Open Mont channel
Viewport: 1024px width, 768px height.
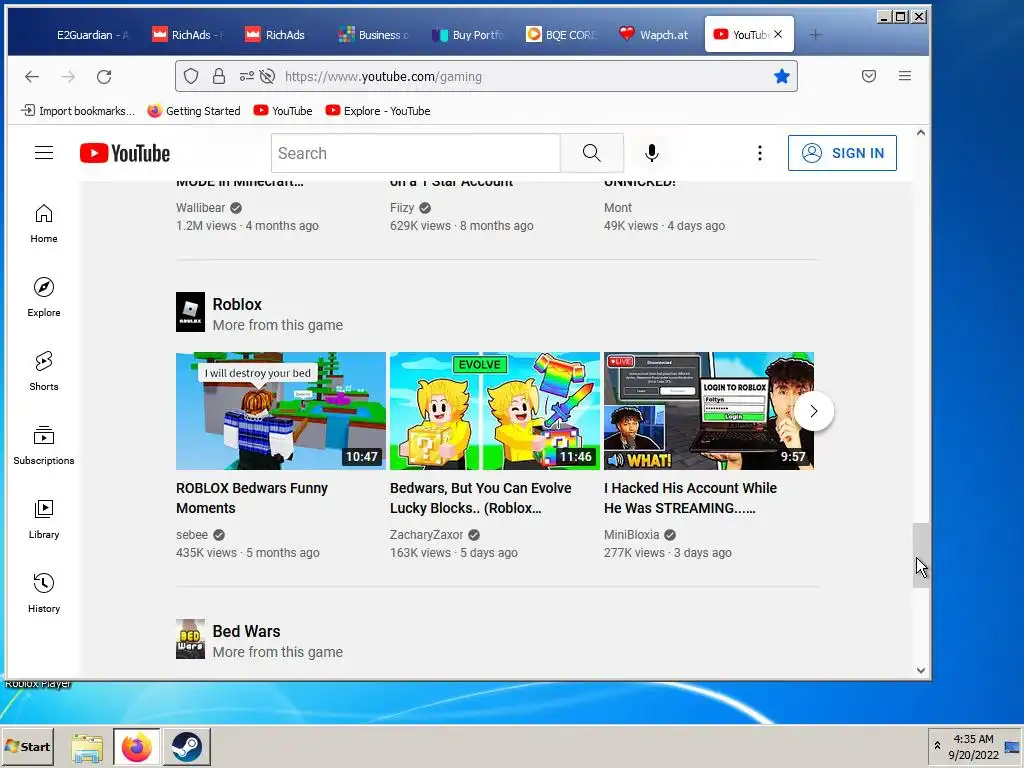point(618,207)
